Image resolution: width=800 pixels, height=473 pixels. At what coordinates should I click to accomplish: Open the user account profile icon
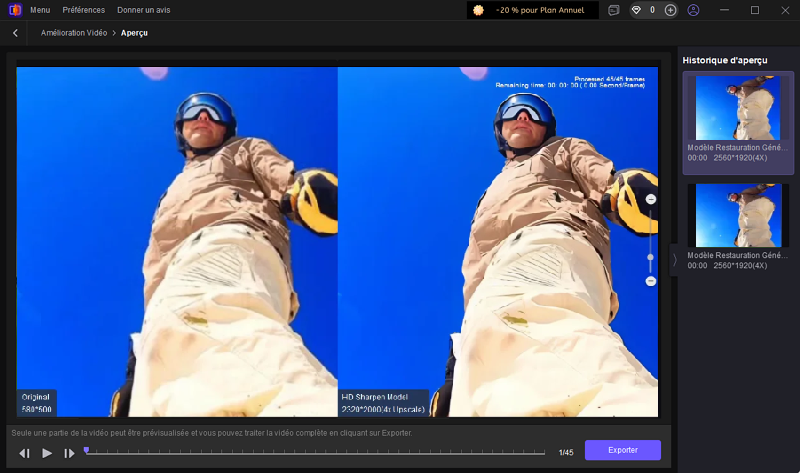coord(694,10)
